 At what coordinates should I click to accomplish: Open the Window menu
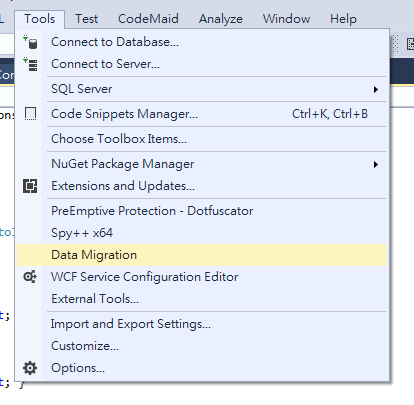286,19
